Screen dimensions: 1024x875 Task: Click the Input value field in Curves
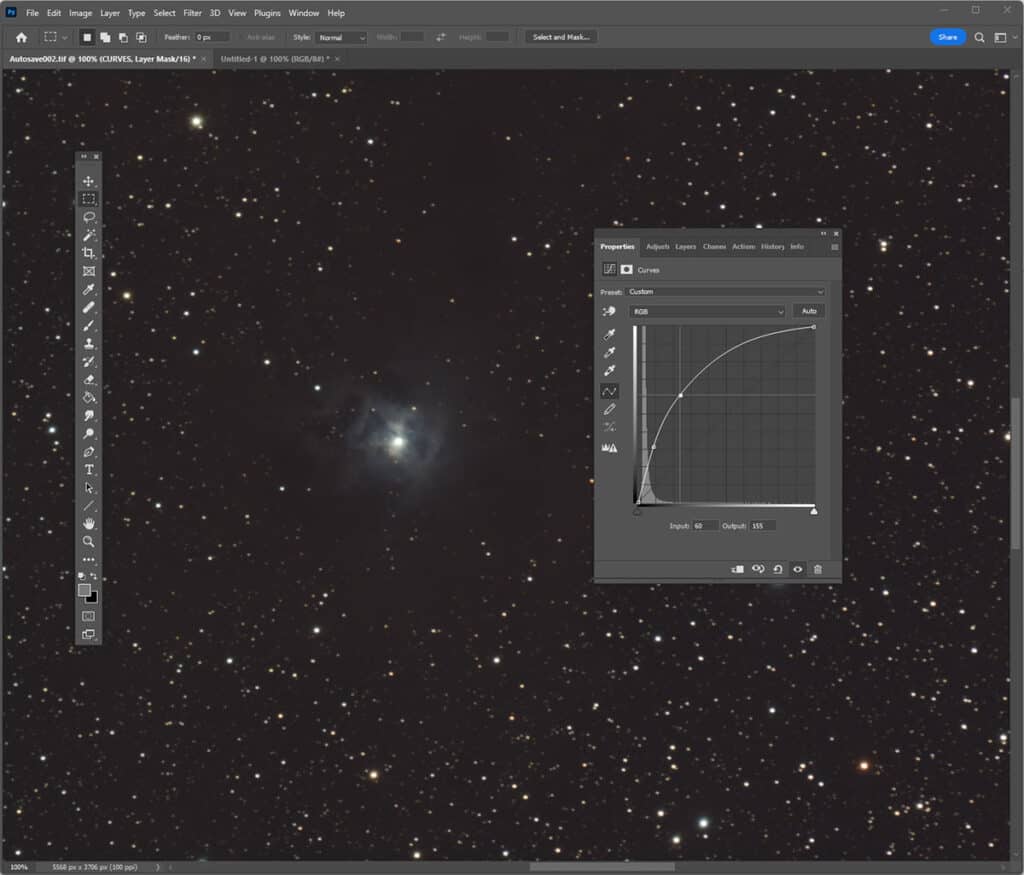(x=705, y=525)
